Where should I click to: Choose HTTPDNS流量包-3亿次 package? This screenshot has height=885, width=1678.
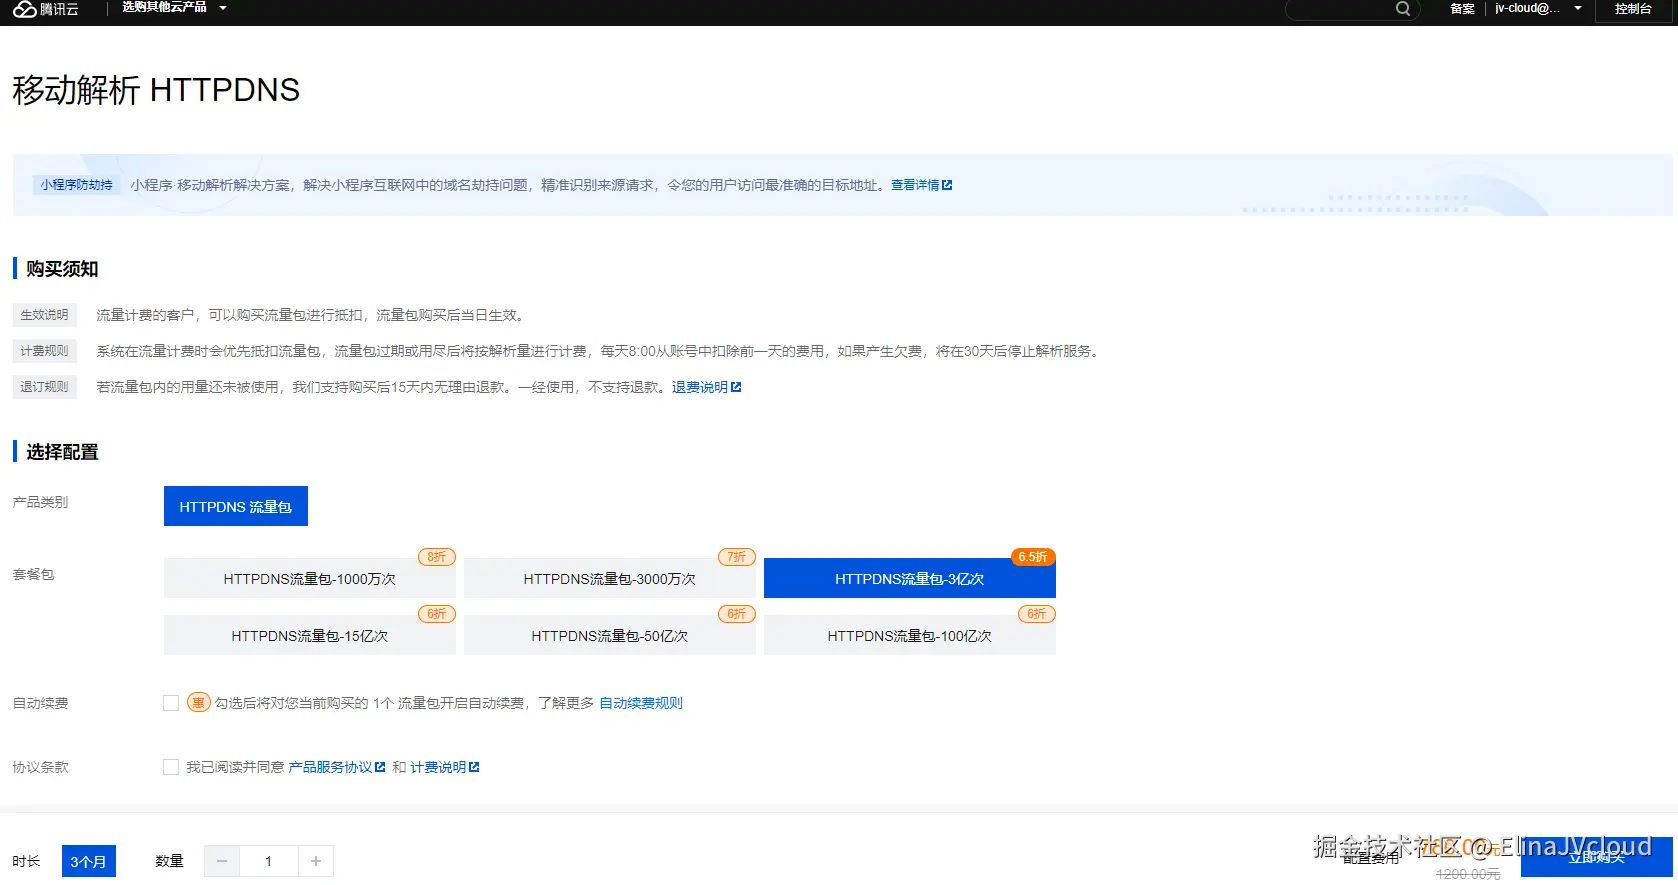pos(910,578)
